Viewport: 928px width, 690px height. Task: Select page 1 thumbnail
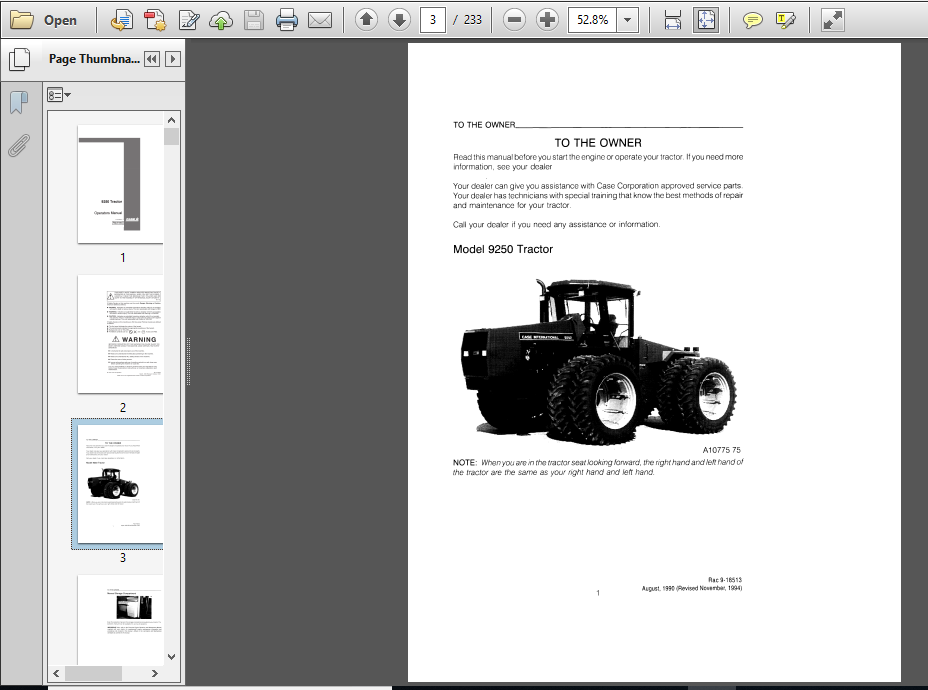(120, 184)
